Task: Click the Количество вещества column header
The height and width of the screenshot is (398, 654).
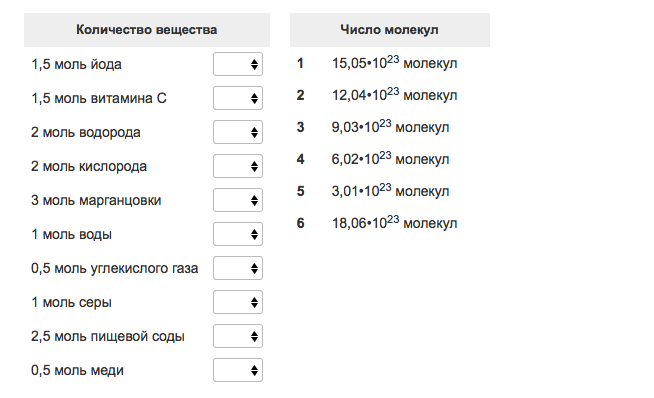Action: pos(147,30)
